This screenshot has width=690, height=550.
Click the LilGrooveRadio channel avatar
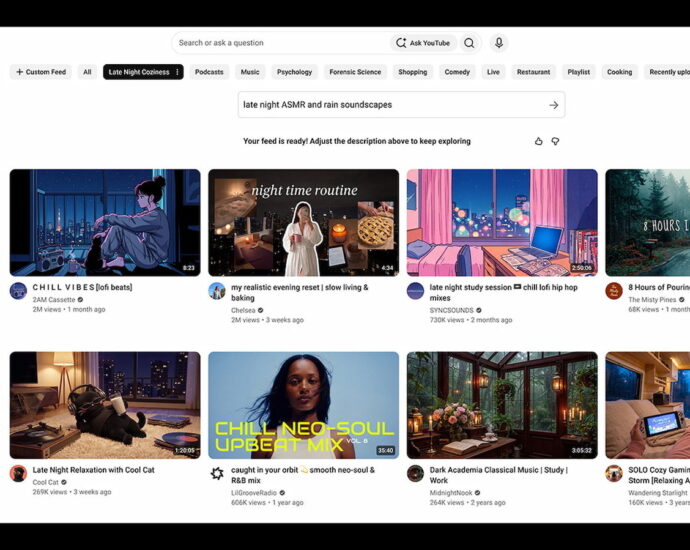pyautogui.click(x=217, y=473)
